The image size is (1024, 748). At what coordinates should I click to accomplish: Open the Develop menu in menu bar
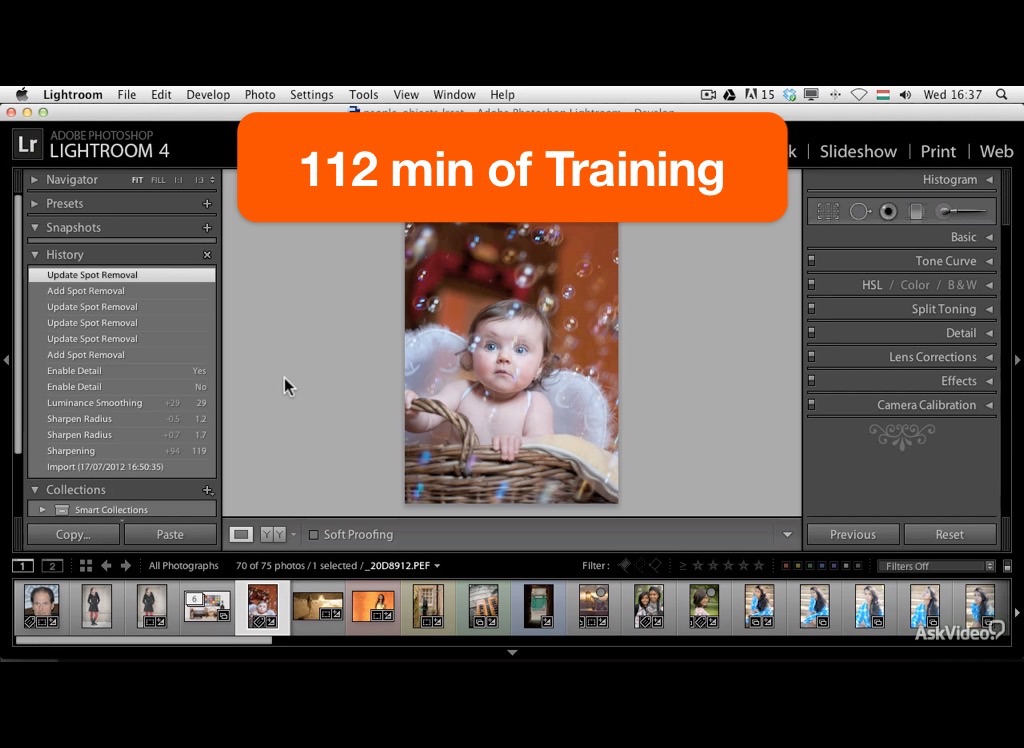(208, 95)
